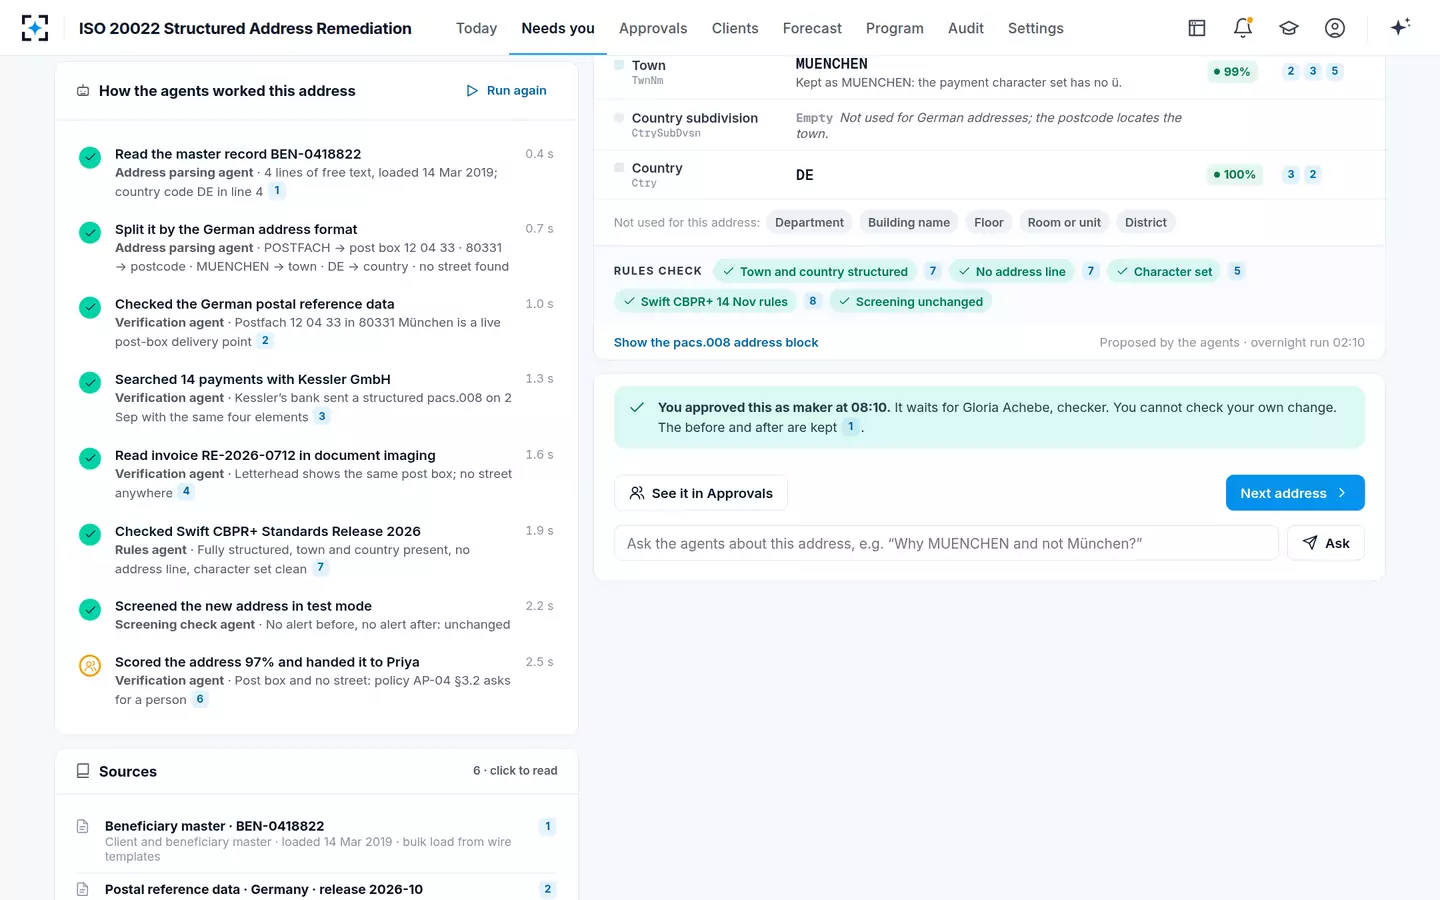
Task: Select the Department unused chip
Action: [809, 222]
